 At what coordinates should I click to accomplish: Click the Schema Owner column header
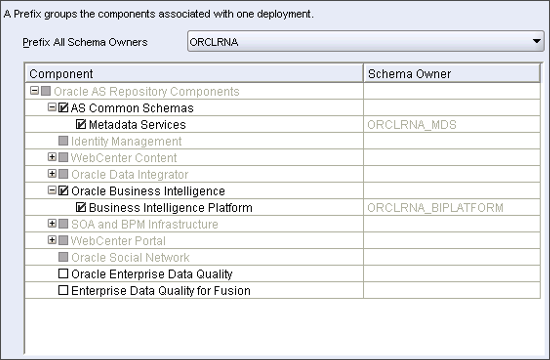click(x=452, y=74)
